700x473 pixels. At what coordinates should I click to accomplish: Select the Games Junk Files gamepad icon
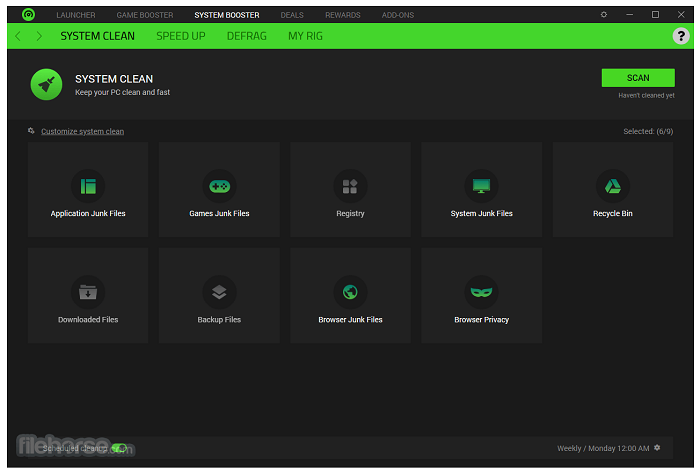point(219,186)
